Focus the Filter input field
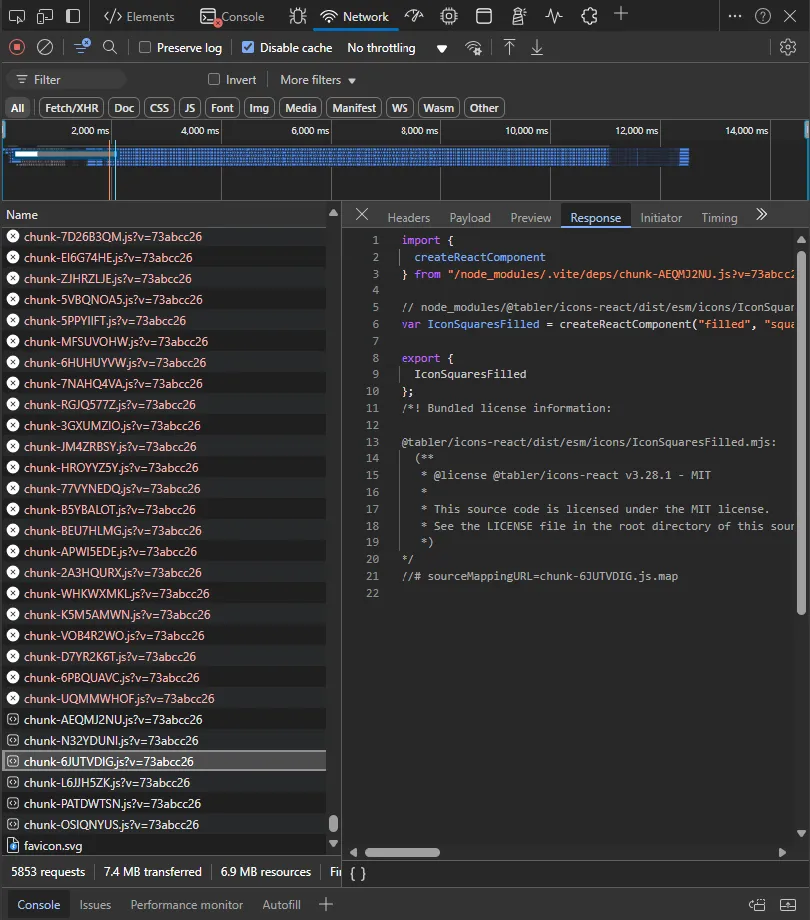The image size is (810, 920). 66,79
